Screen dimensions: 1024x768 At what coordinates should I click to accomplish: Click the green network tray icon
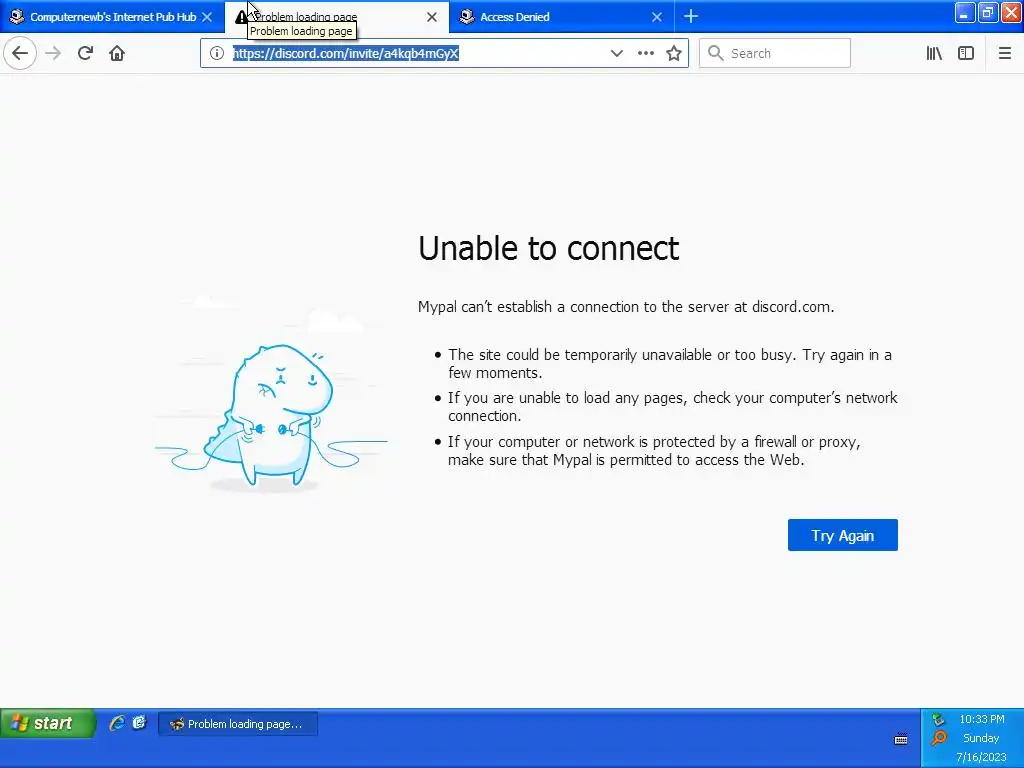(x=938, y=719)
